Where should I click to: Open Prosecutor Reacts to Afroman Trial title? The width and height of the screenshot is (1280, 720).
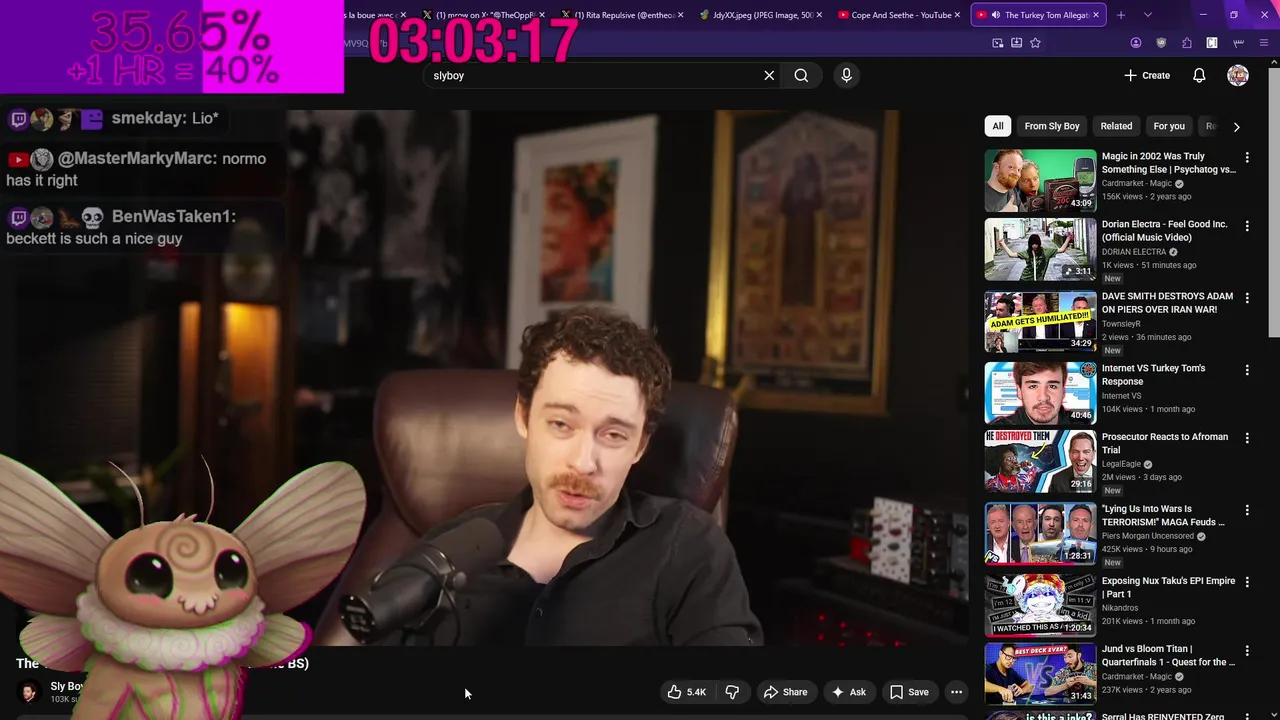coord(1164,443)
